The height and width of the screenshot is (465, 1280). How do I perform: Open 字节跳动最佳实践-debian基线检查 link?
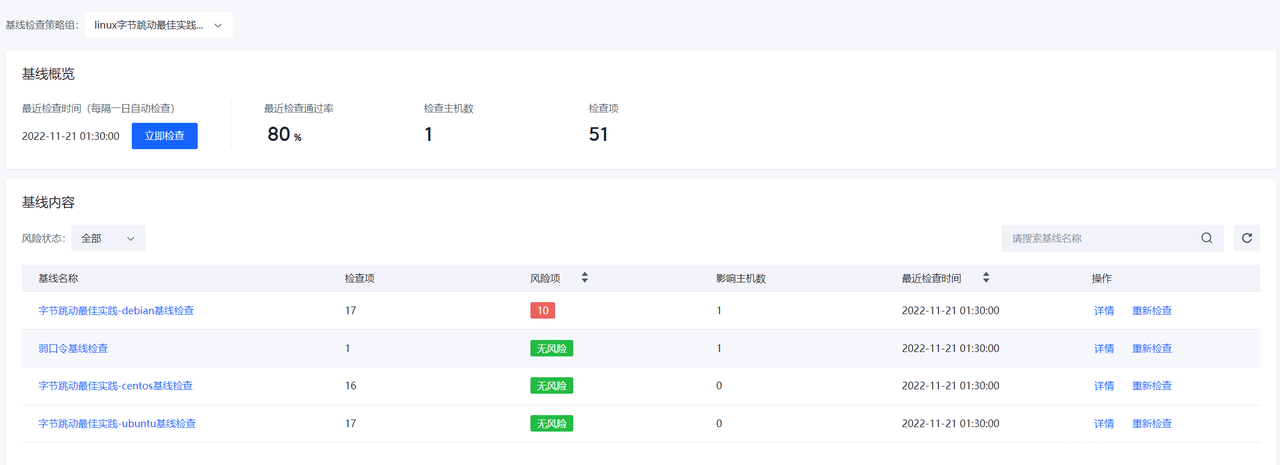(x=116, y=311)
